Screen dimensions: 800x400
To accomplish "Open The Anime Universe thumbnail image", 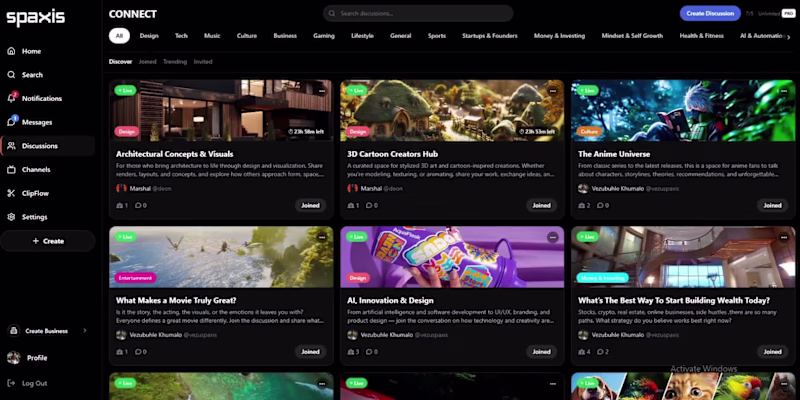I will click(683, 110).
